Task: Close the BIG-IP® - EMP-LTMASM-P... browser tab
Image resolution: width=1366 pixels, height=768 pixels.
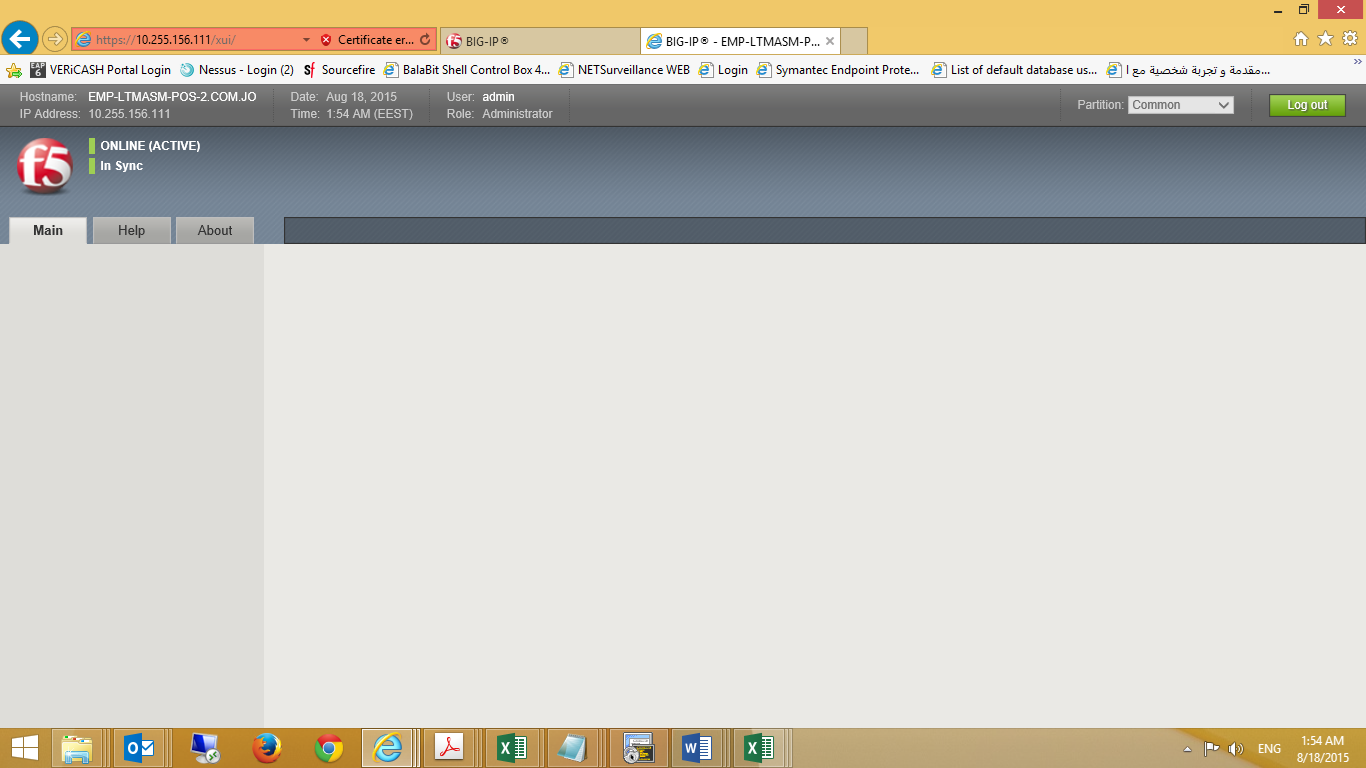Action: [830, 41]
